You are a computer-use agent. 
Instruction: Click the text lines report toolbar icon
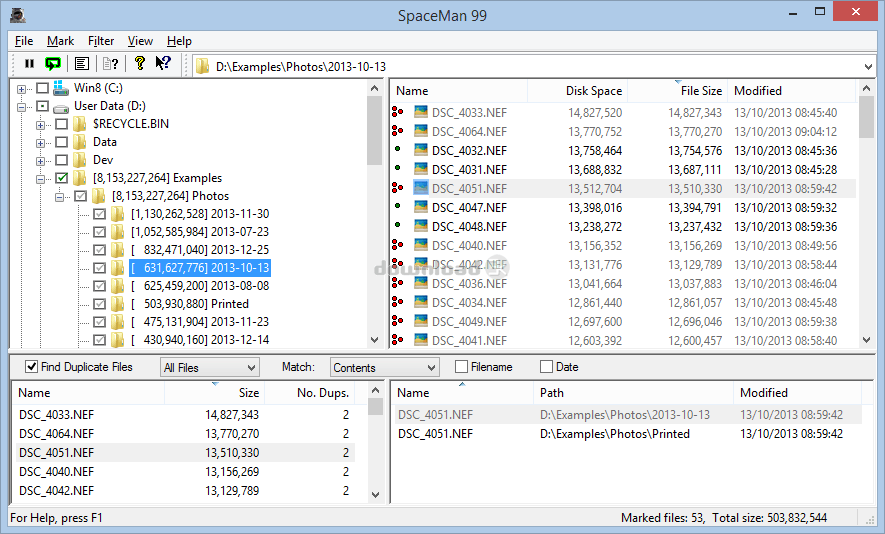click(x=82, y=64)
